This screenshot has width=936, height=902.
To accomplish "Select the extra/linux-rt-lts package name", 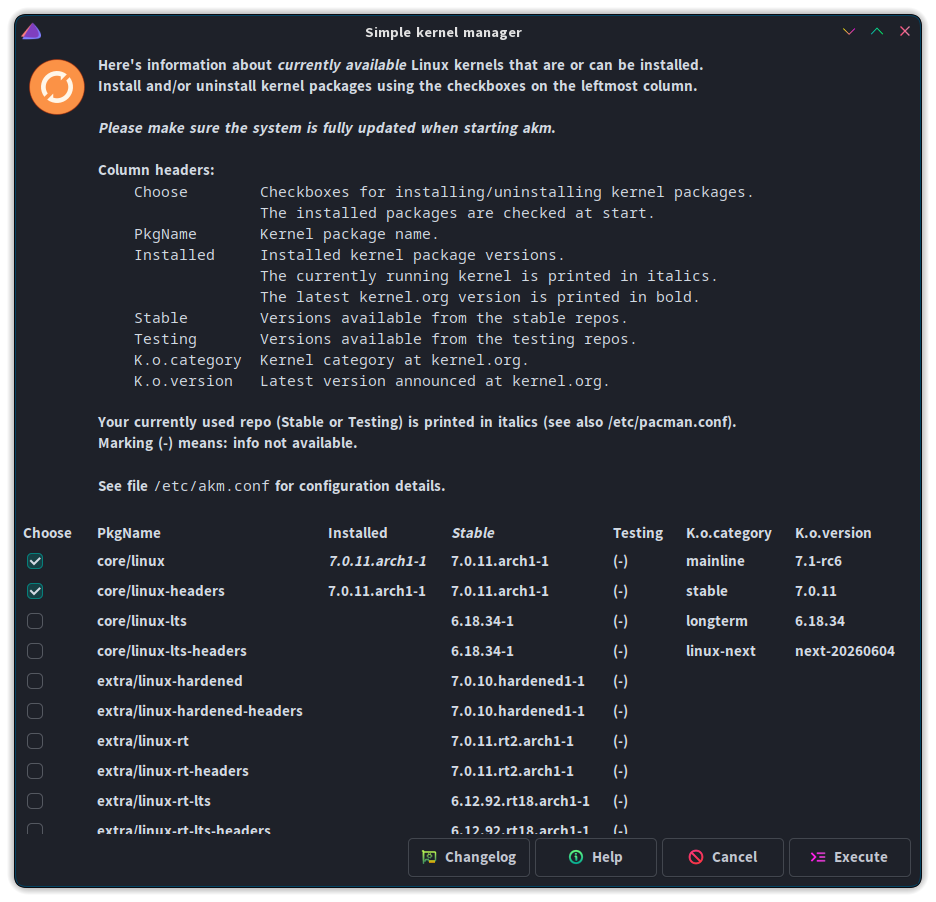I will [154, 801].
